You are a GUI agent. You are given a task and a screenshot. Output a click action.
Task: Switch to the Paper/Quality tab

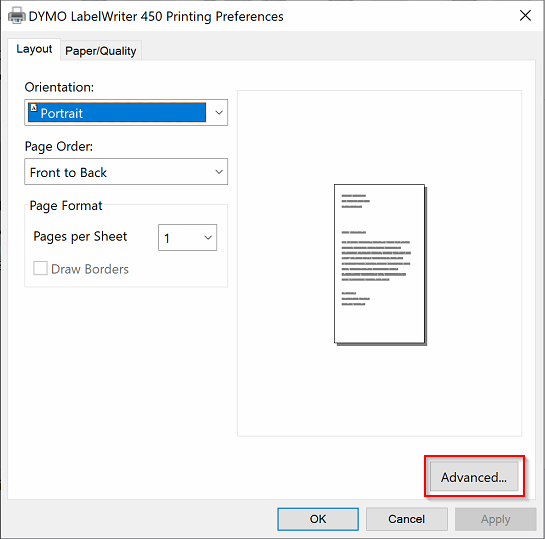(x=101, y=51)
